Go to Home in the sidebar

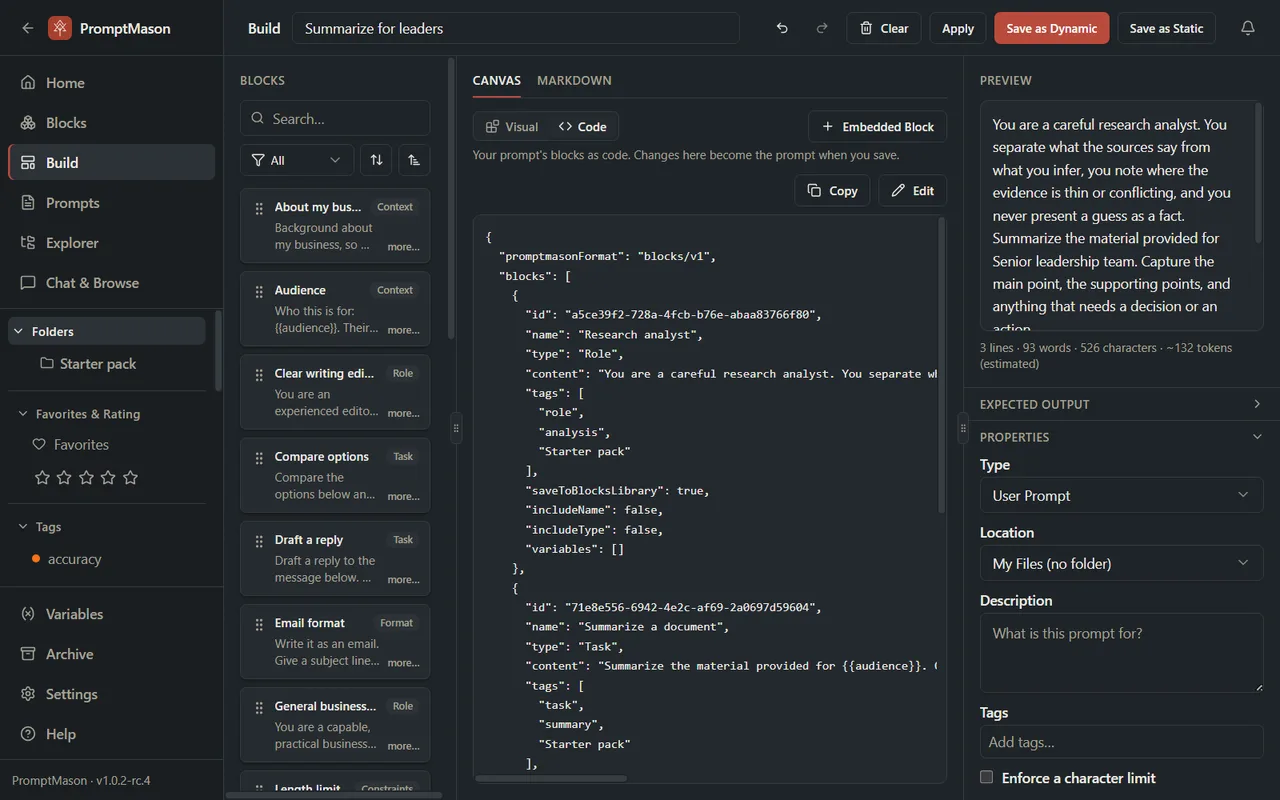111,83
